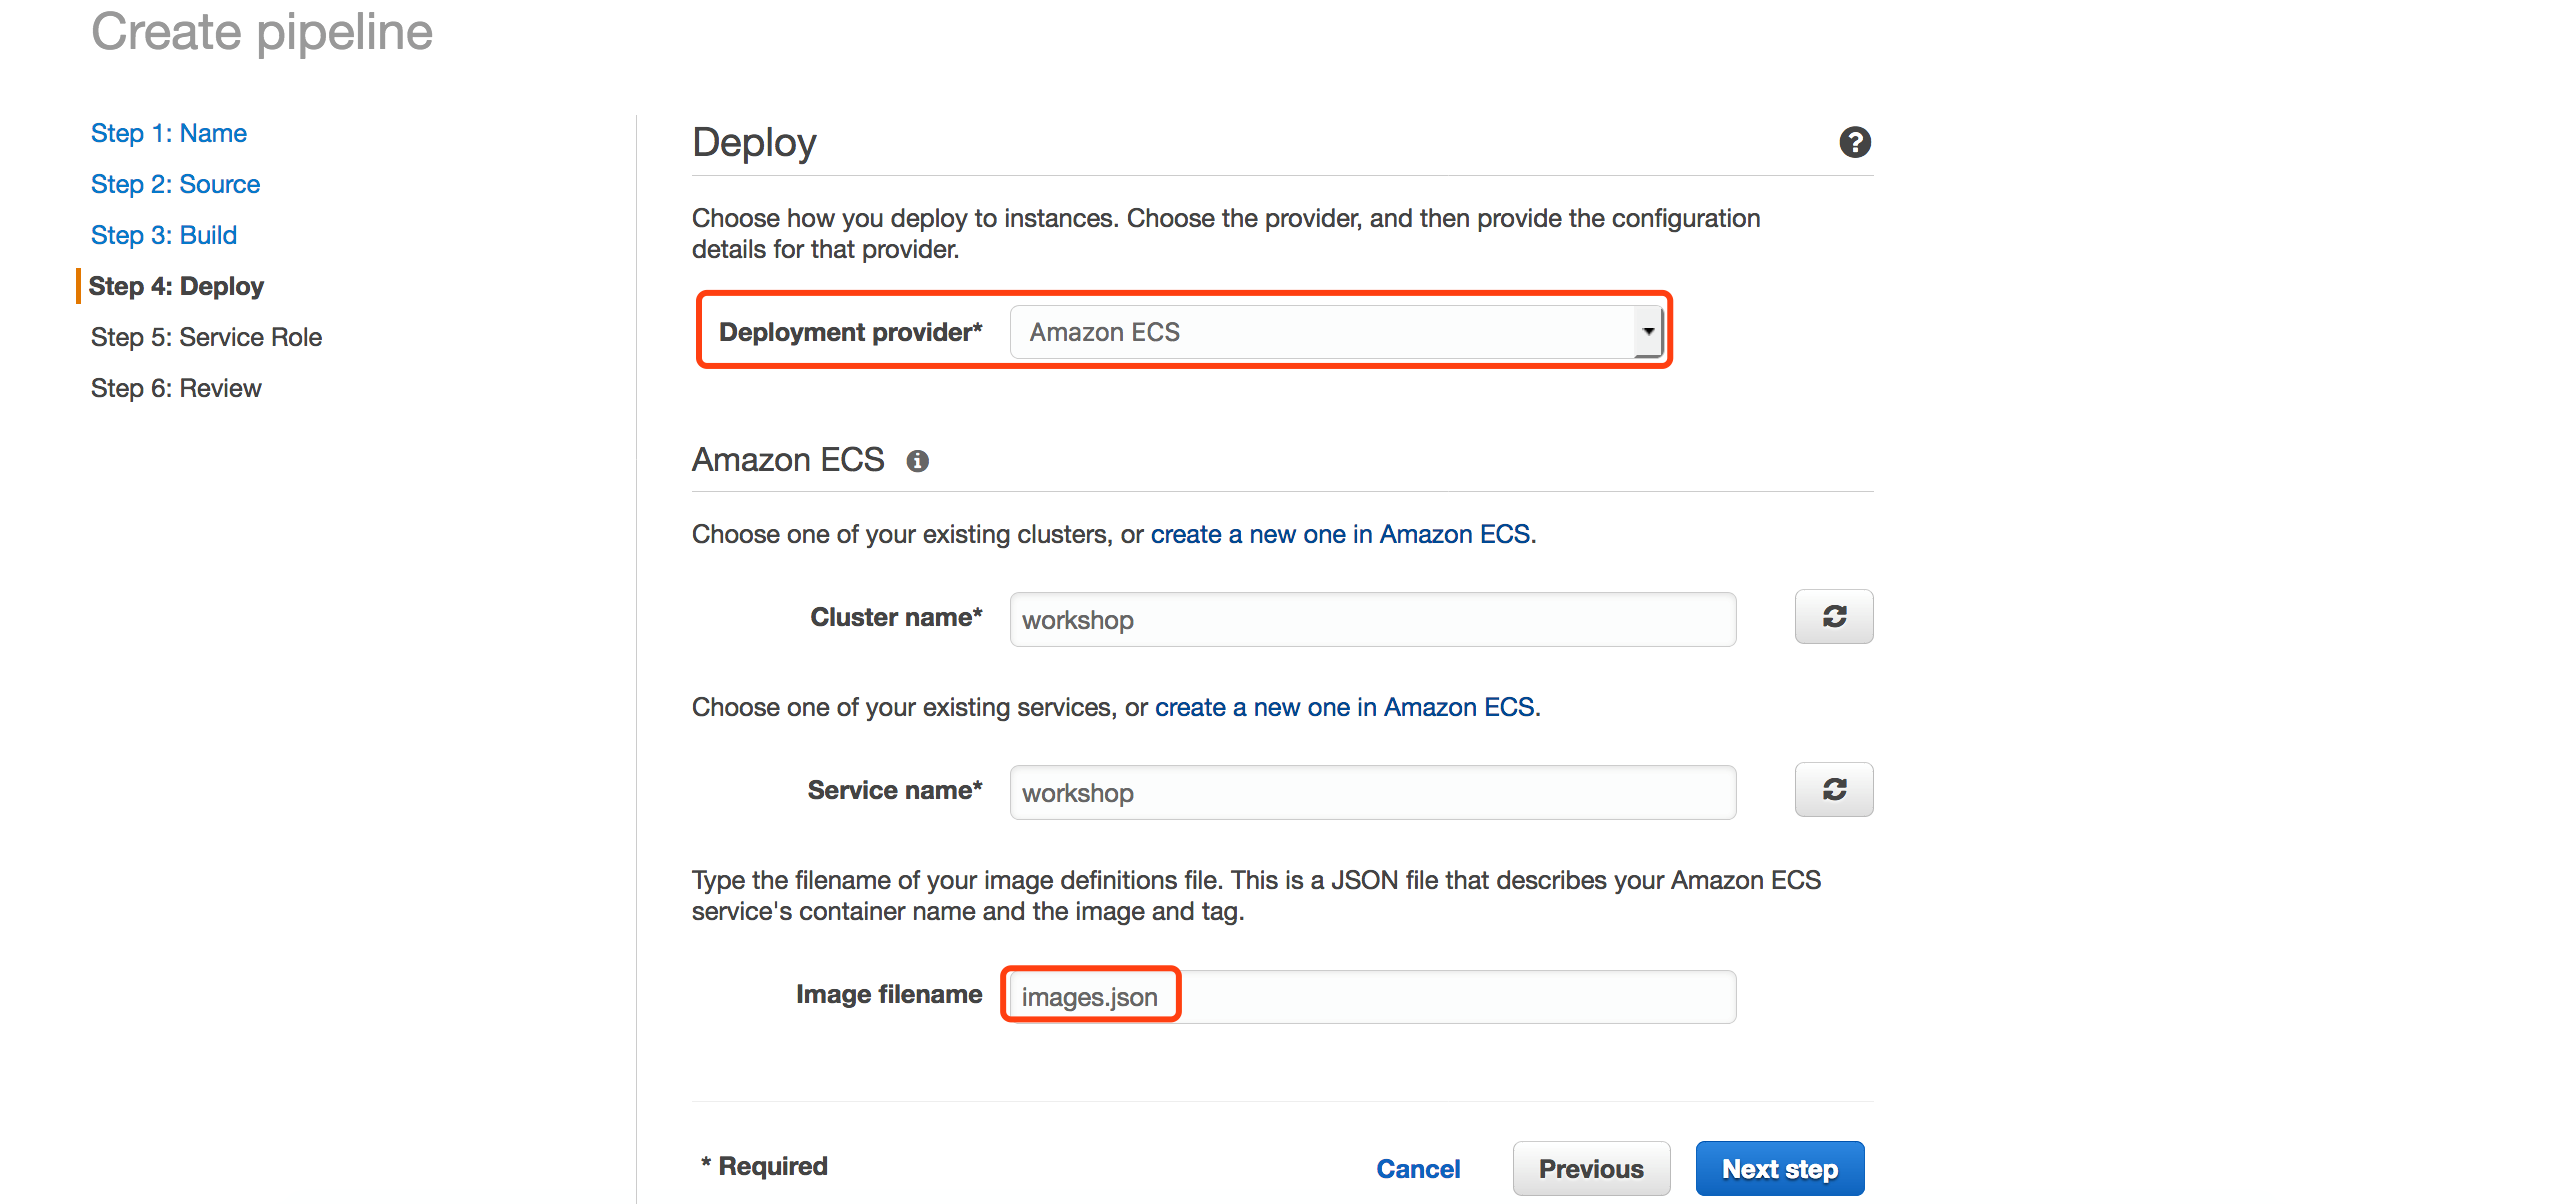Select Step 6: Review

176,388
